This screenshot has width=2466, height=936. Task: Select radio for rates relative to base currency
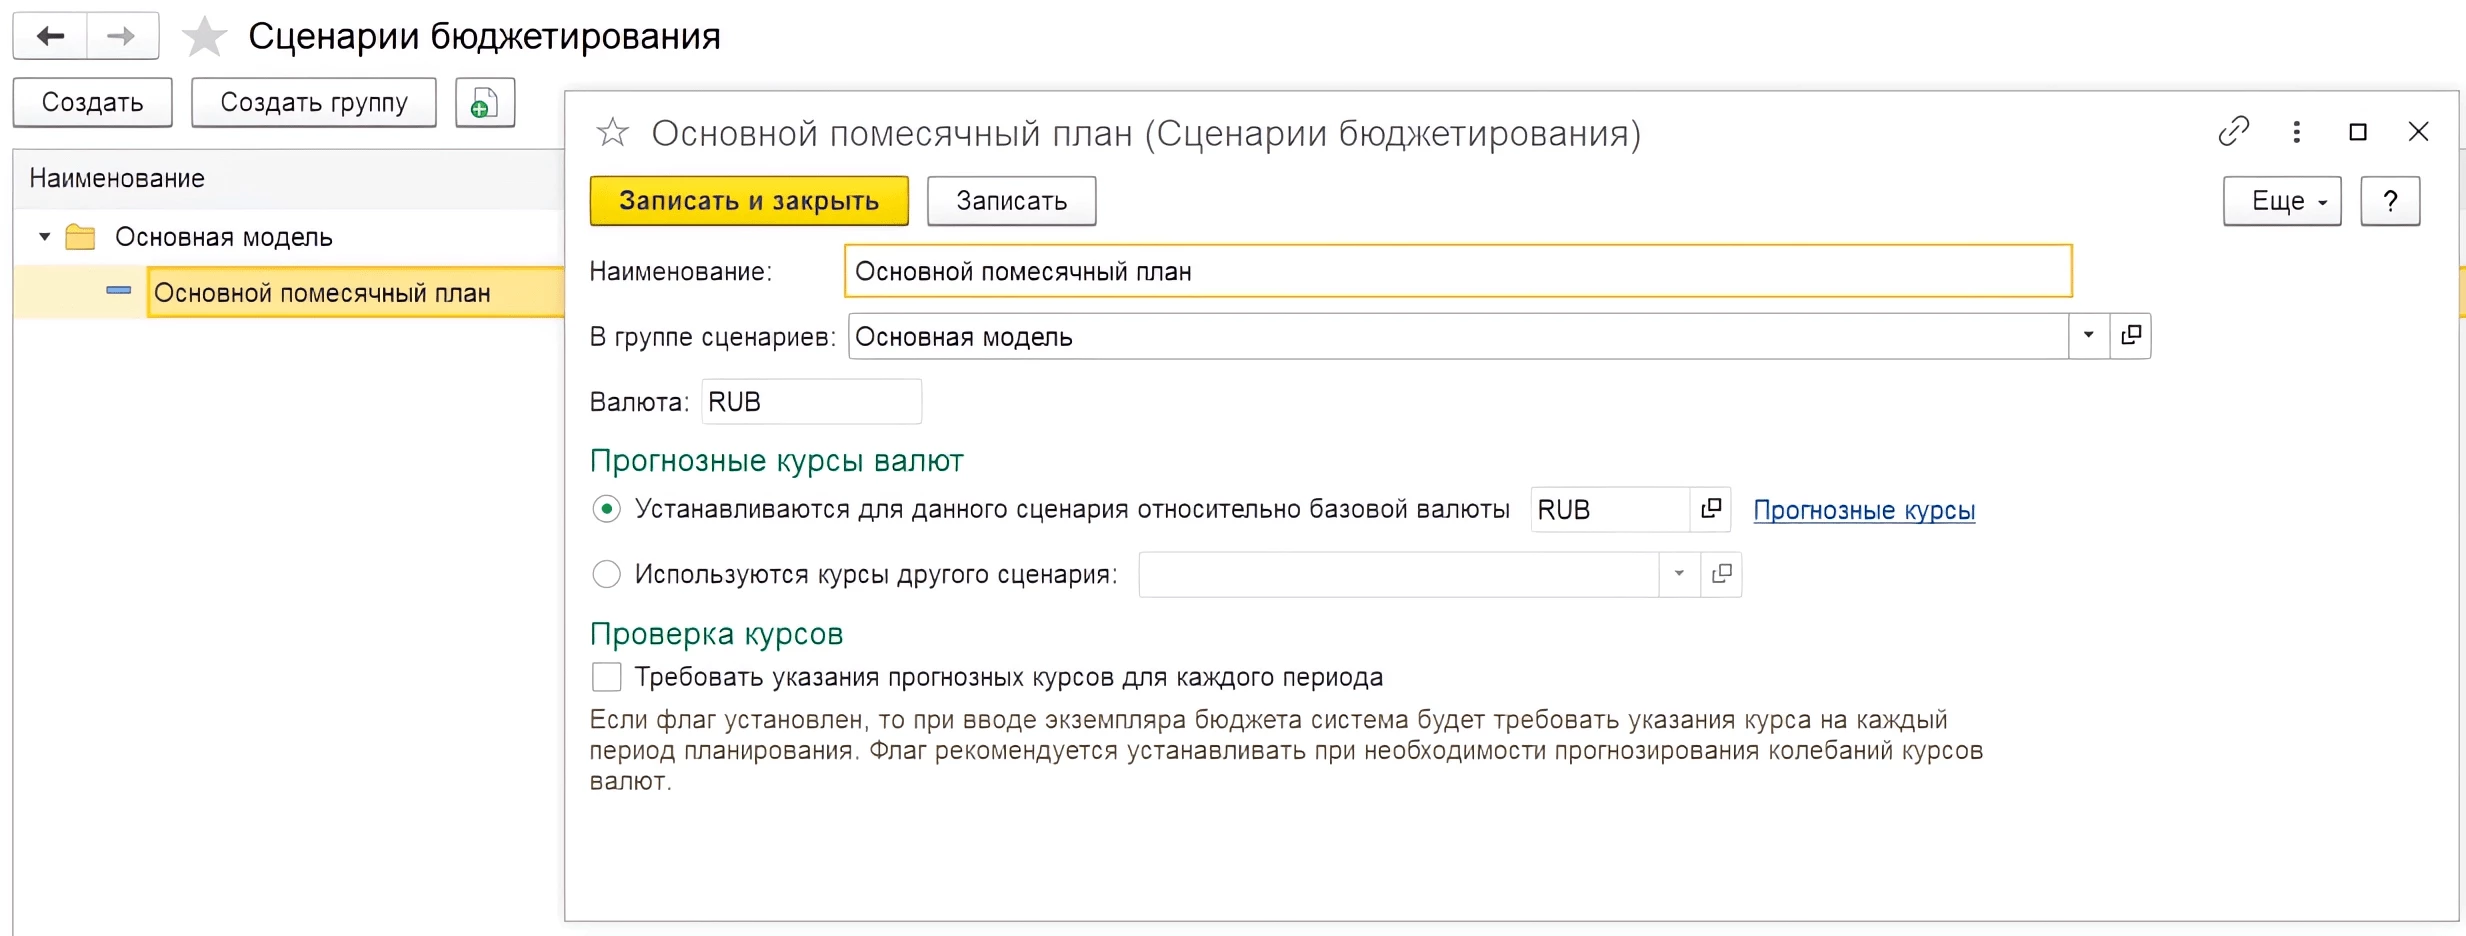click(x=606, y=509)
